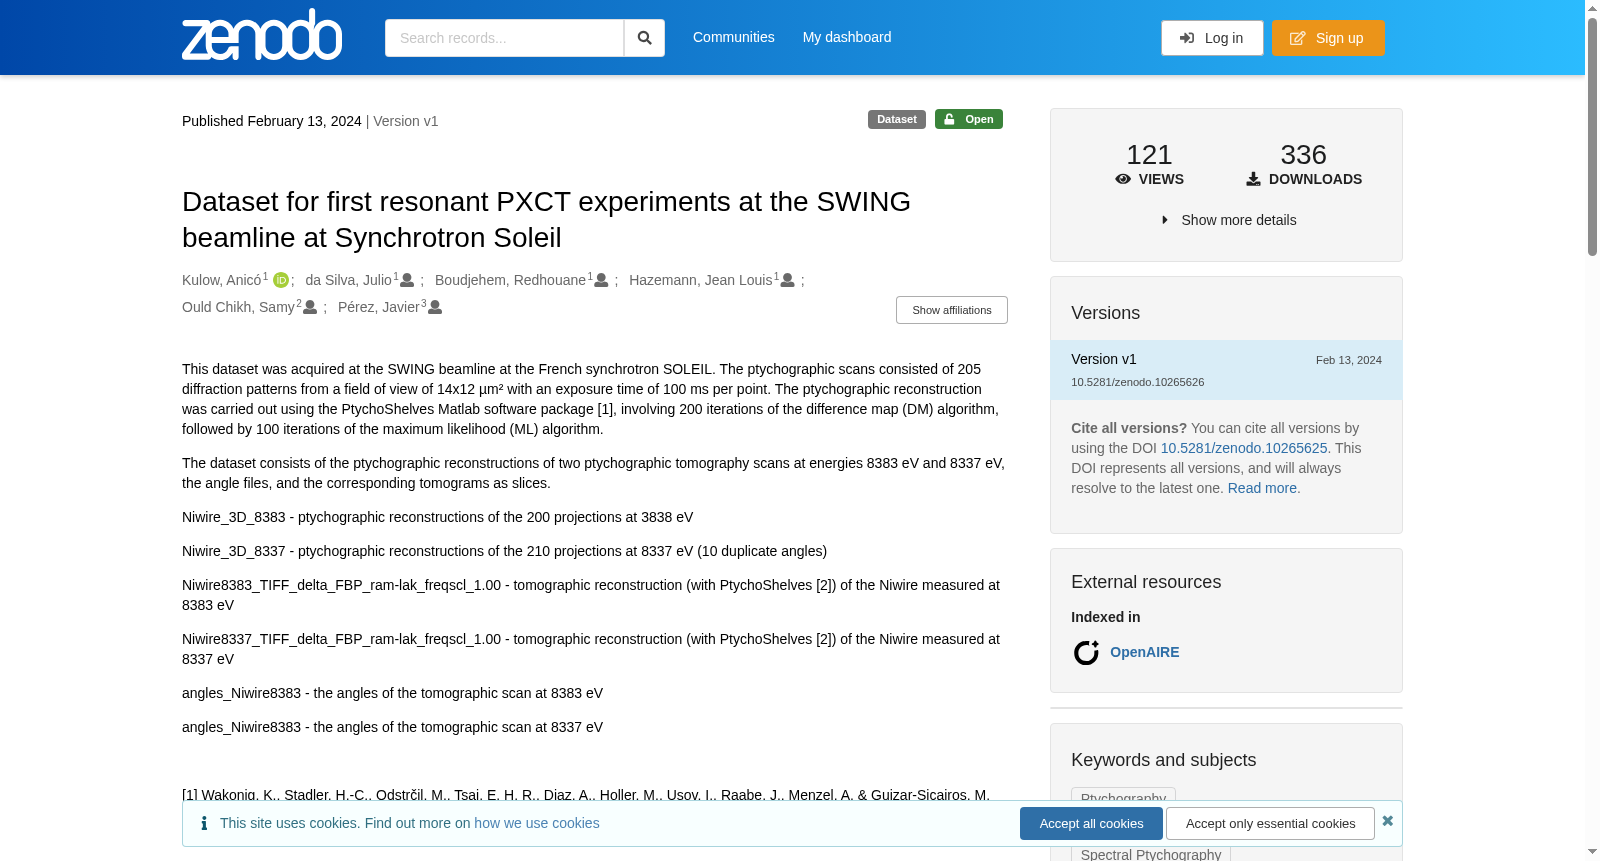This screenshot has height=861, width=1600.
Task: Open Kulow, Anicó's ORCID icon
Action: tap(281, 280)
